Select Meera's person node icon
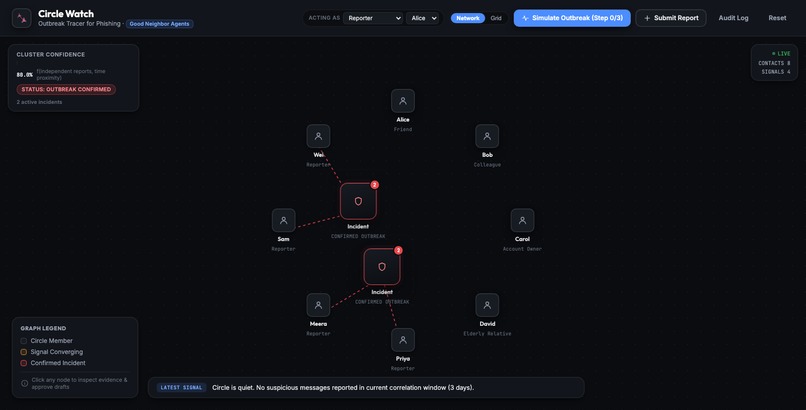Screen dimensions: 806x410 (319, 305)
